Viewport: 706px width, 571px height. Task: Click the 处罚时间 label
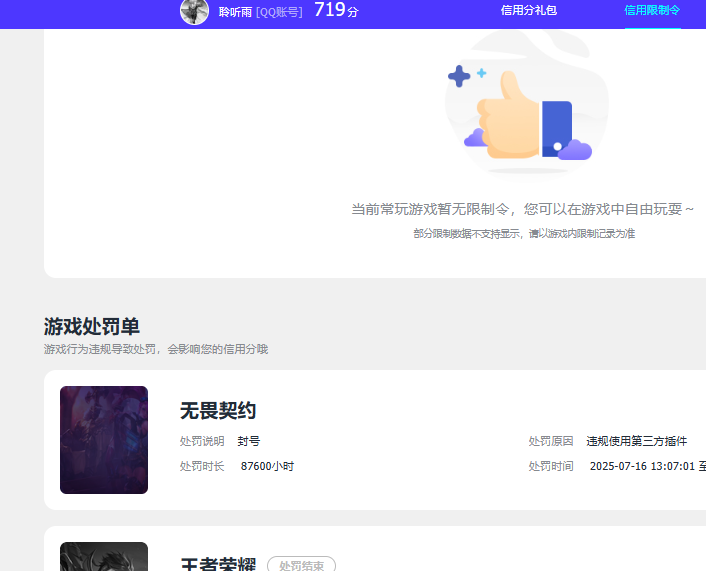(x=551, y=467)
